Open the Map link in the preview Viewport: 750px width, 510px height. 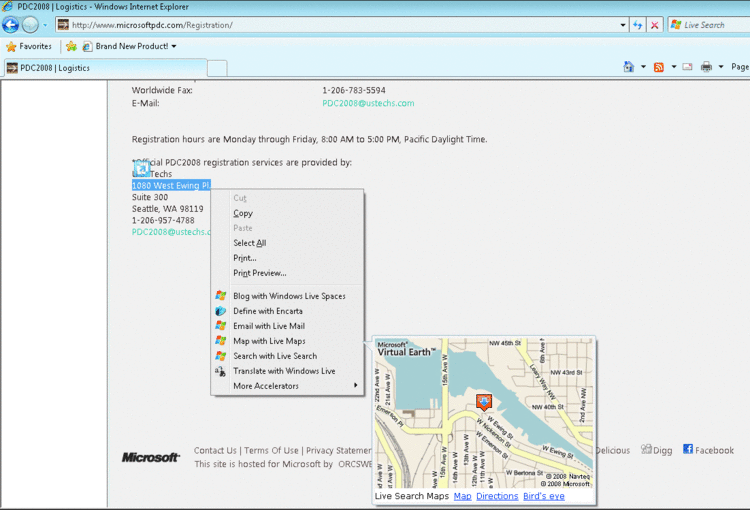click(x=462, y=496)
